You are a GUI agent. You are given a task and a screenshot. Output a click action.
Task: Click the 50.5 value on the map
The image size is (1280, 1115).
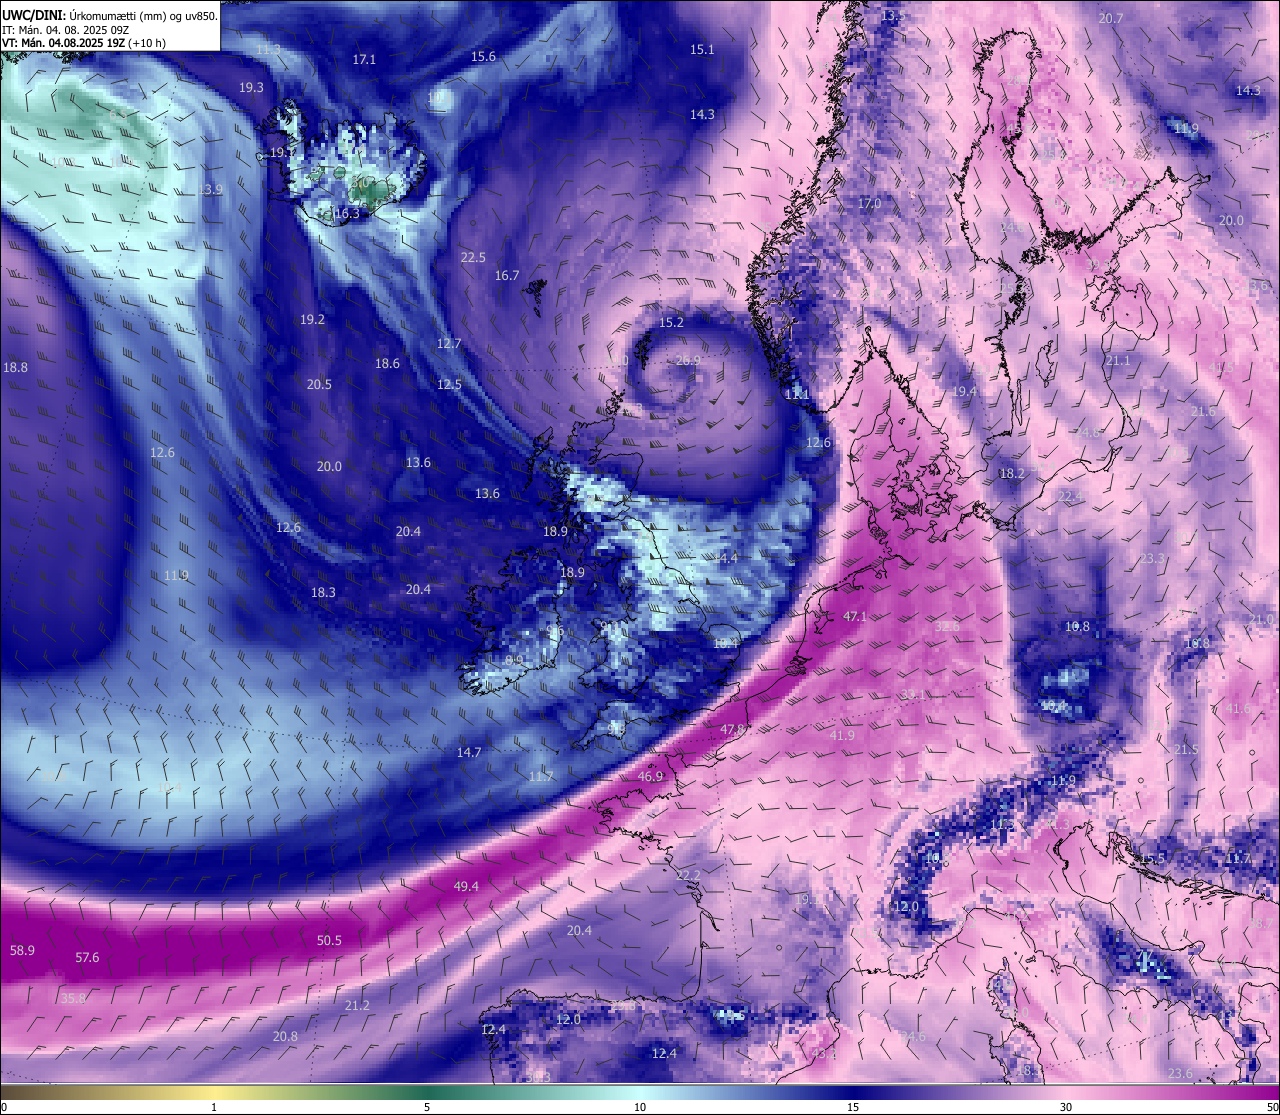(x=329, y=940)
